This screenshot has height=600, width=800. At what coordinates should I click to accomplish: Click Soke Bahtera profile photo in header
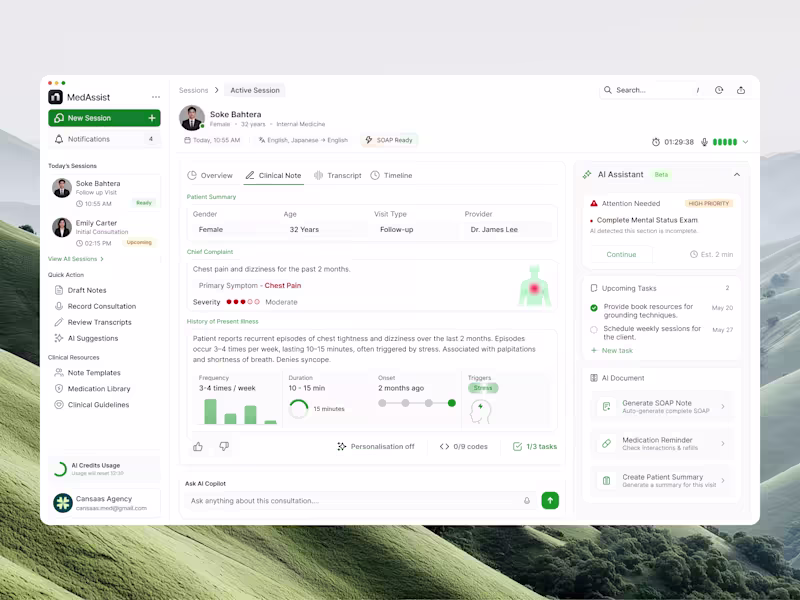pyautogui.click(x=192, y=118)
